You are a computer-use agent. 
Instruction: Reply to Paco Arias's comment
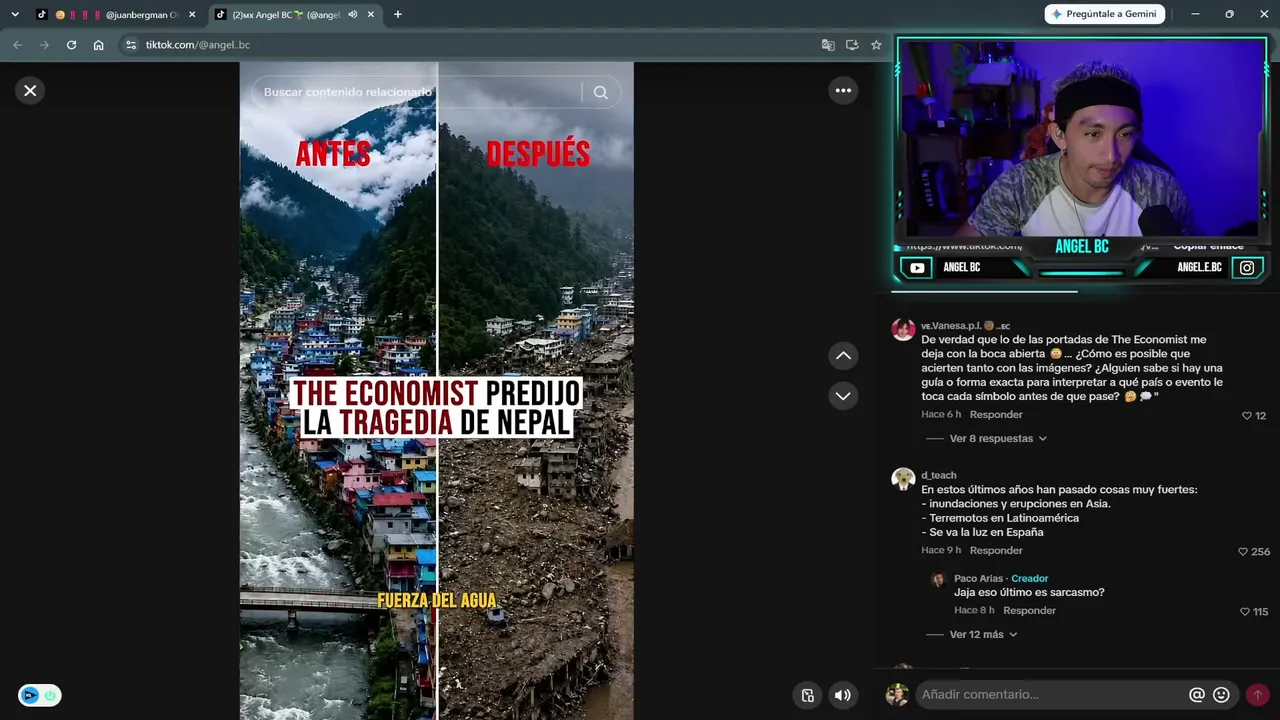tap(1029, 611)
